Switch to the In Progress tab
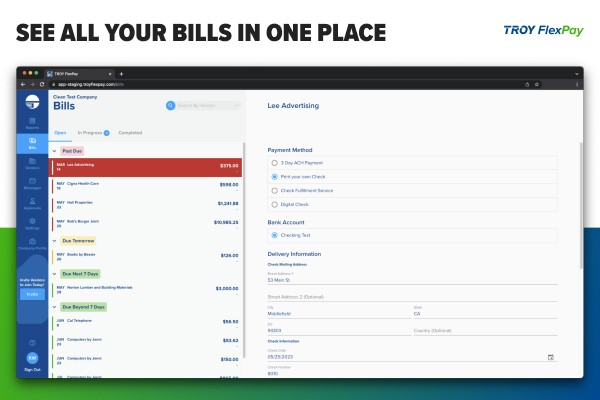 pyautogui.click(x=90, y=133)
